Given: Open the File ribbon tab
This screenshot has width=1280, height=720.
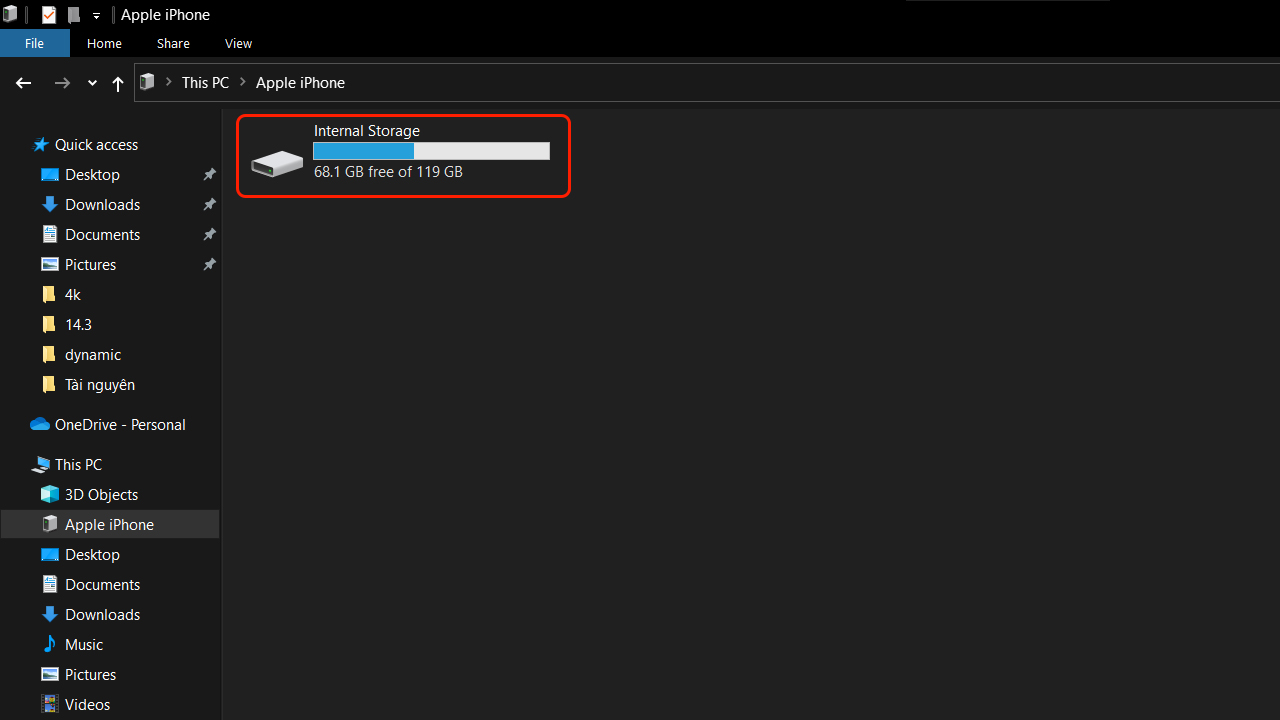Looking at the screenshot, I should pos(34,43).
